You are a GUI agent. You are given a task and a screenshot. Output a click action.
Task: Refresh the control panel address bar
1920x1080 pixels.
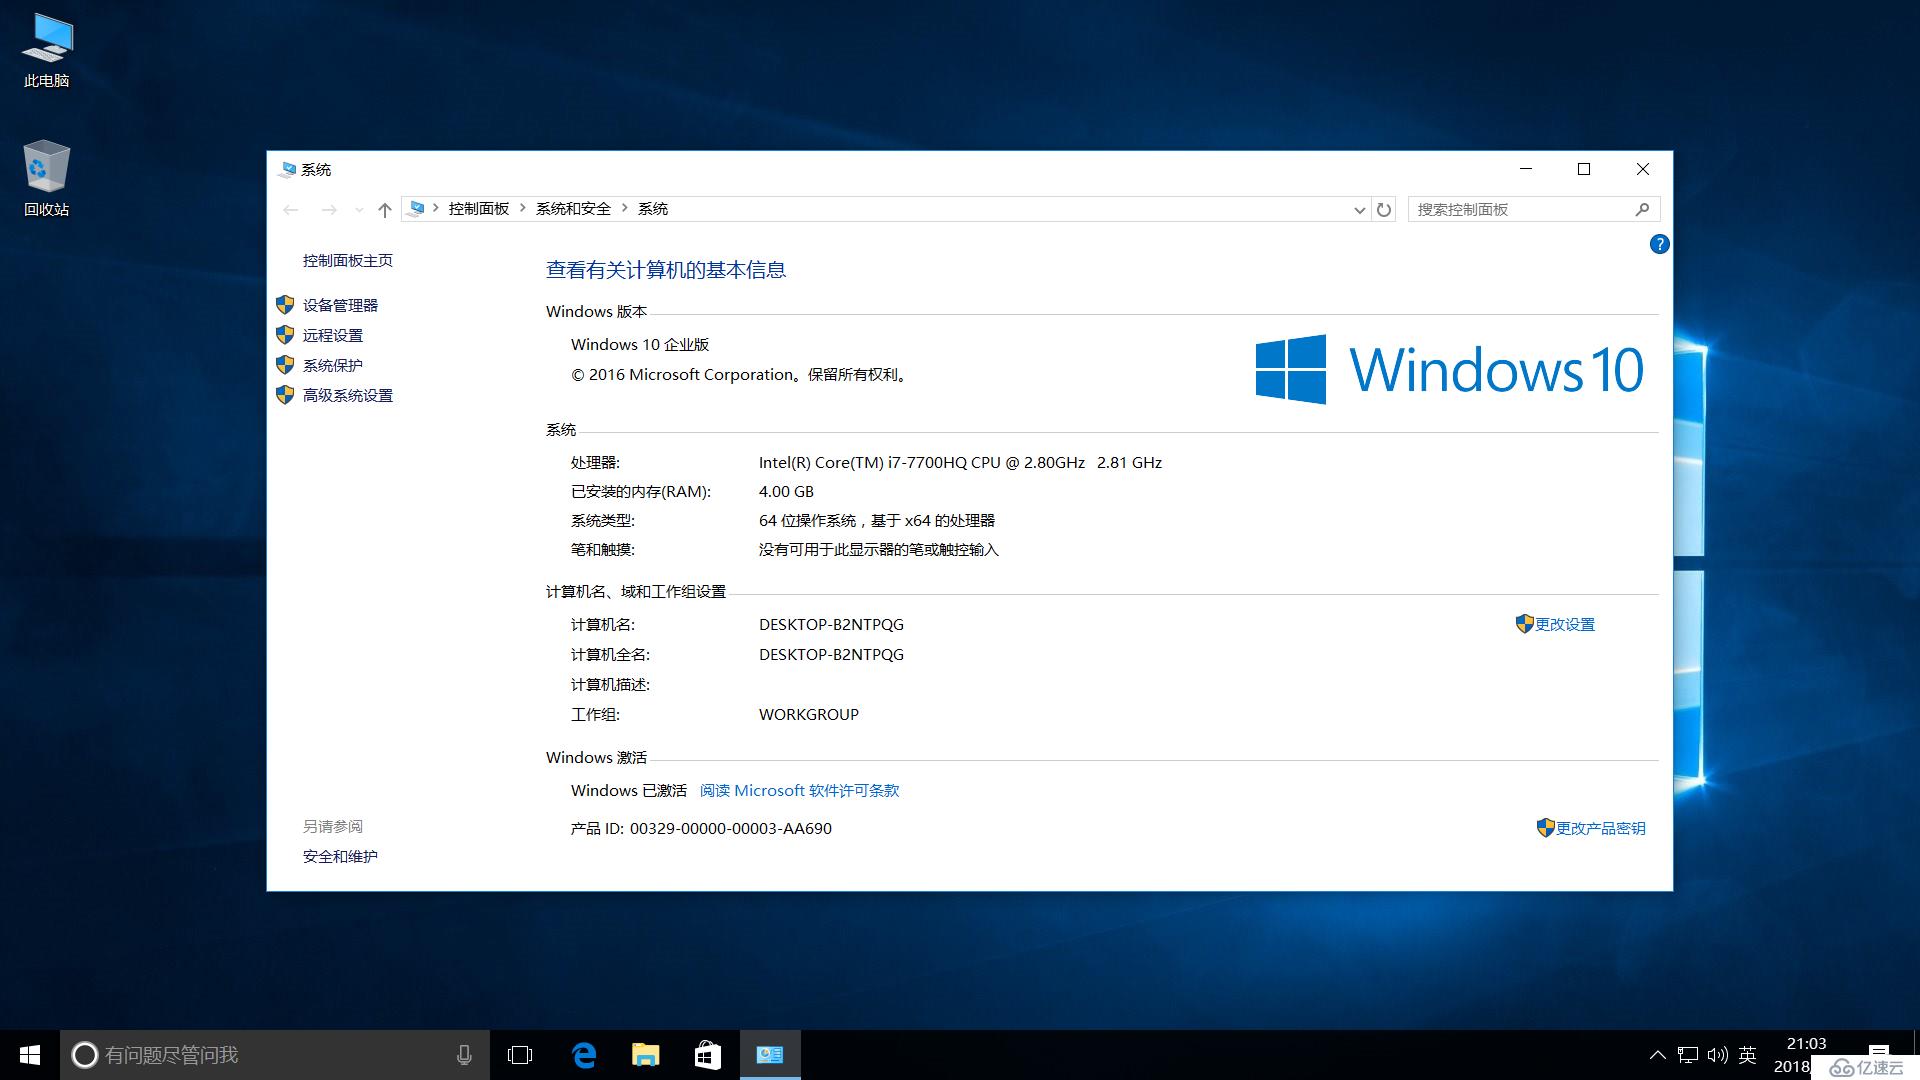point(1384,209)
